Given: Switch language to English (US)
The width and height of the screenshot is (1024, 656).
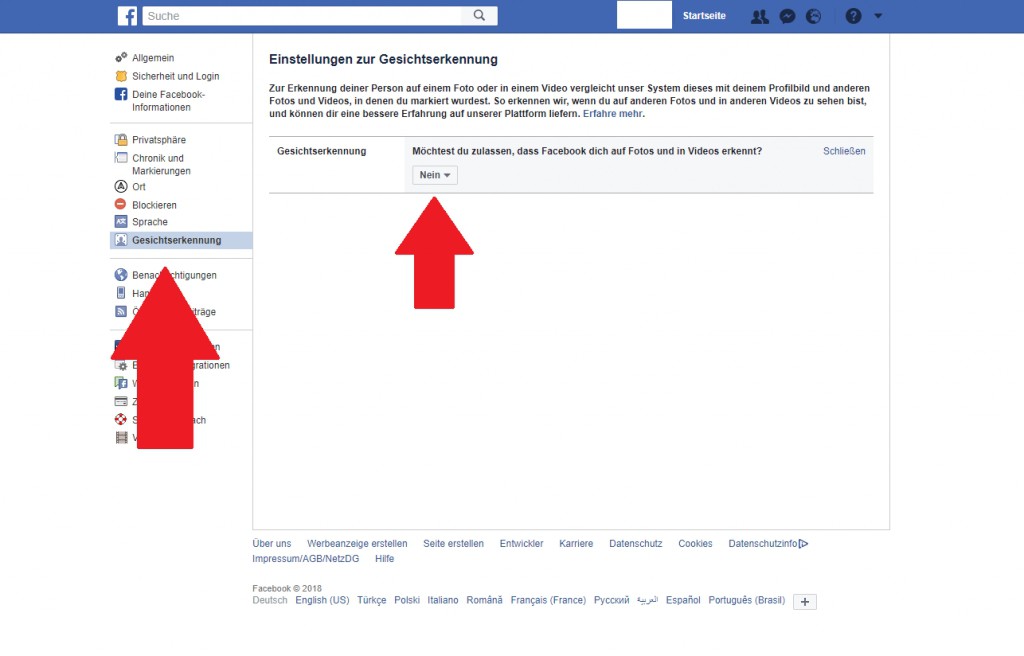Looking at the screenshot, I should [x=322, y=600].
